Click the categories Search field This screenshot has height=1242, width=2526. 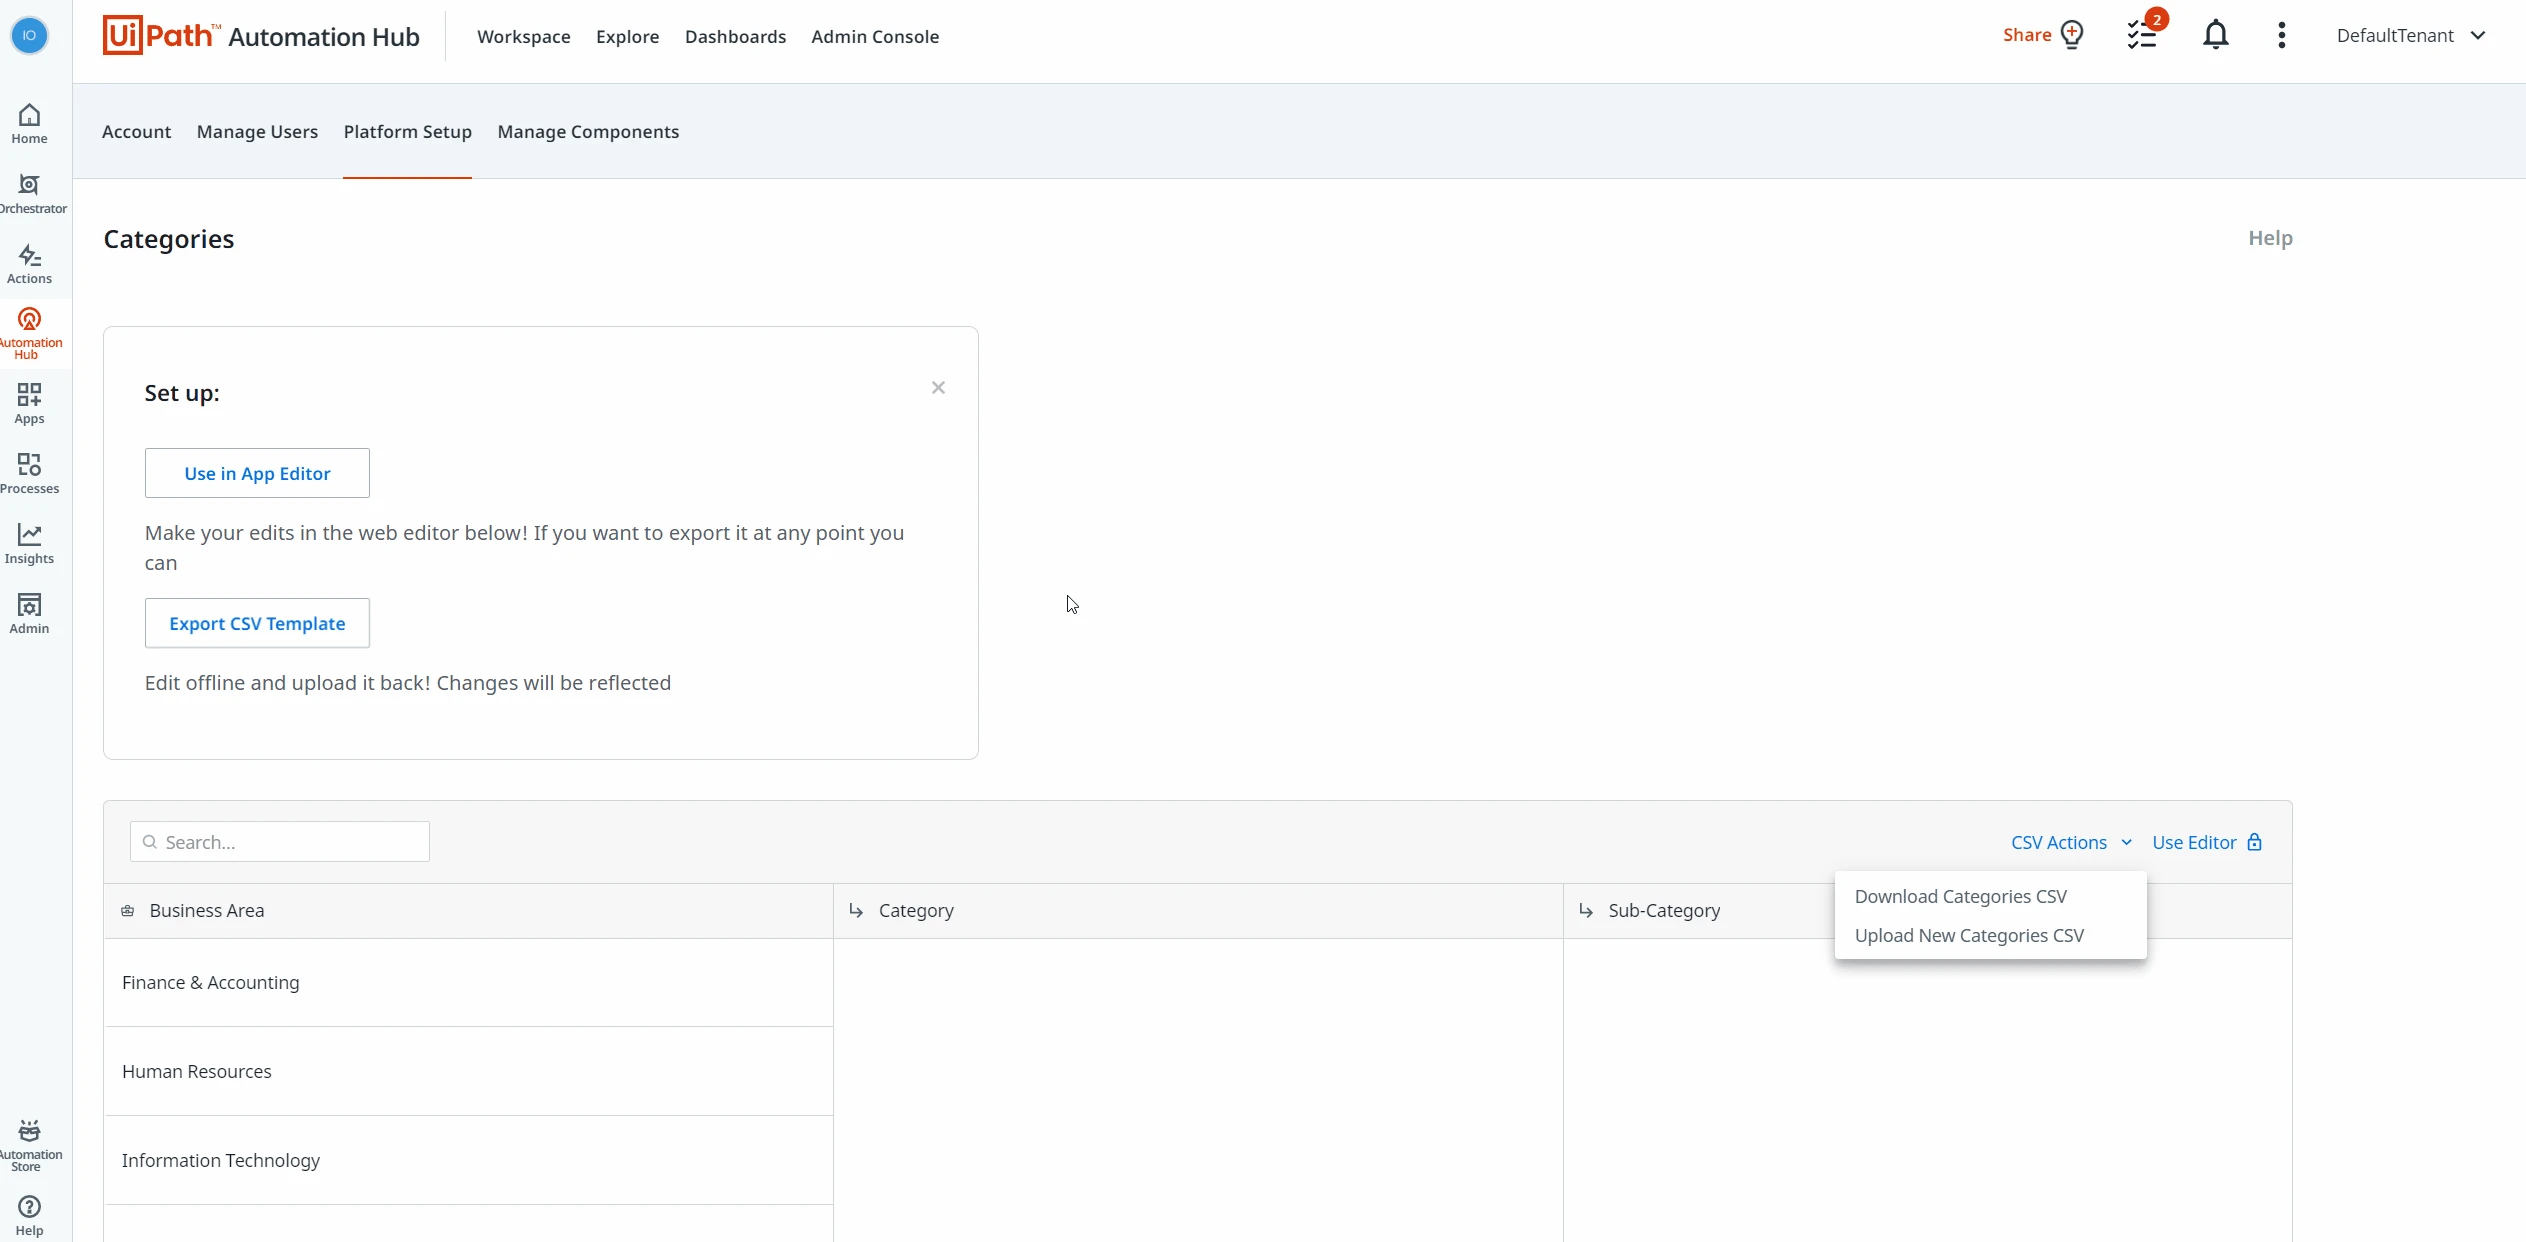(x=280, y=842)
